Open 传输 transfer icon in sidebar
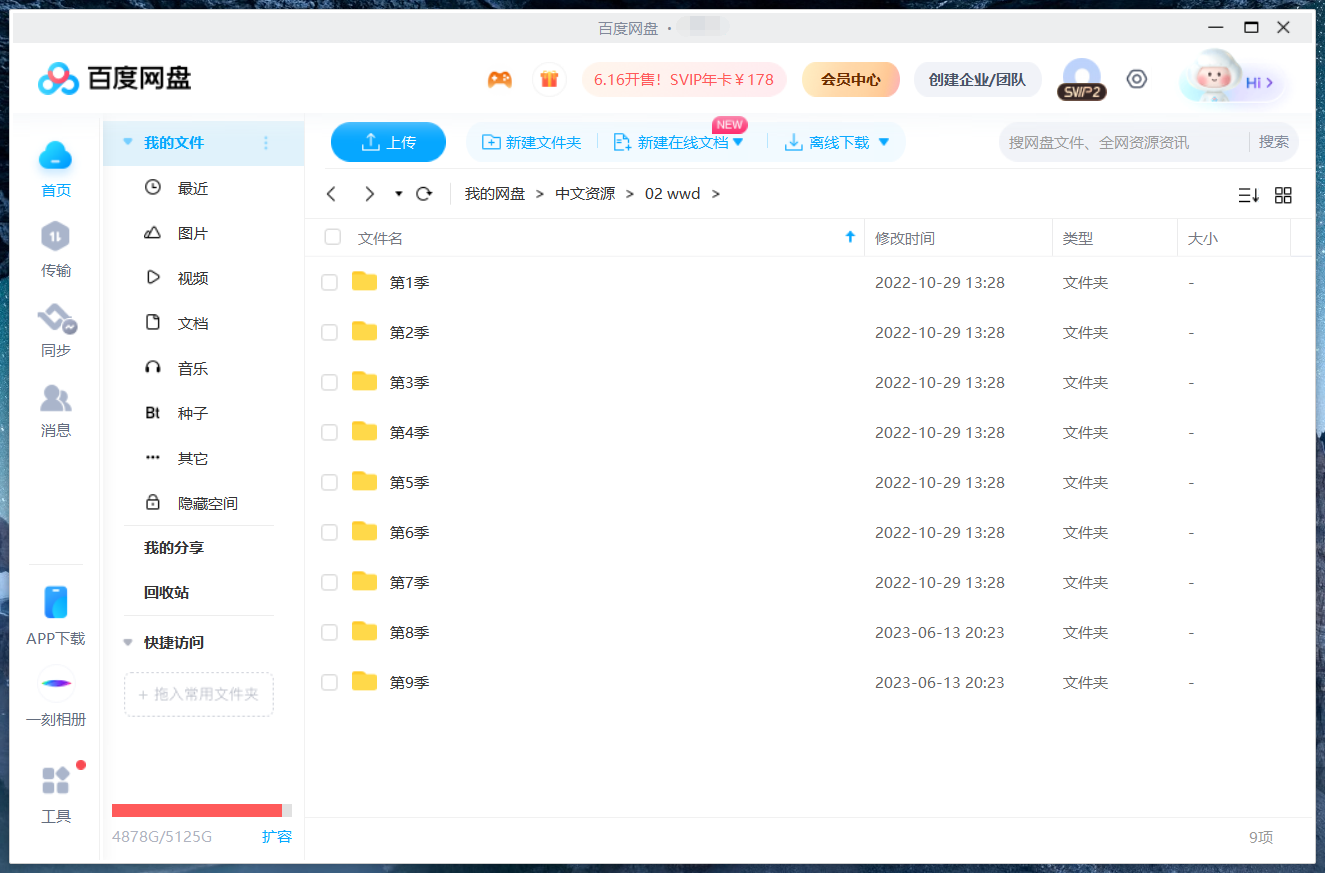1325x873 pixels. tap(56, 237)
